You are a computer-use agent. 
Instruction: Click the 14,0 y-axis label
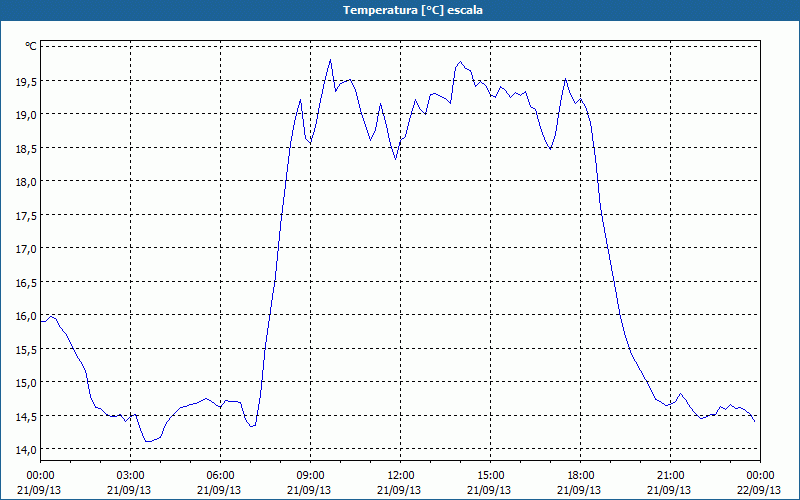pos(26,450)
